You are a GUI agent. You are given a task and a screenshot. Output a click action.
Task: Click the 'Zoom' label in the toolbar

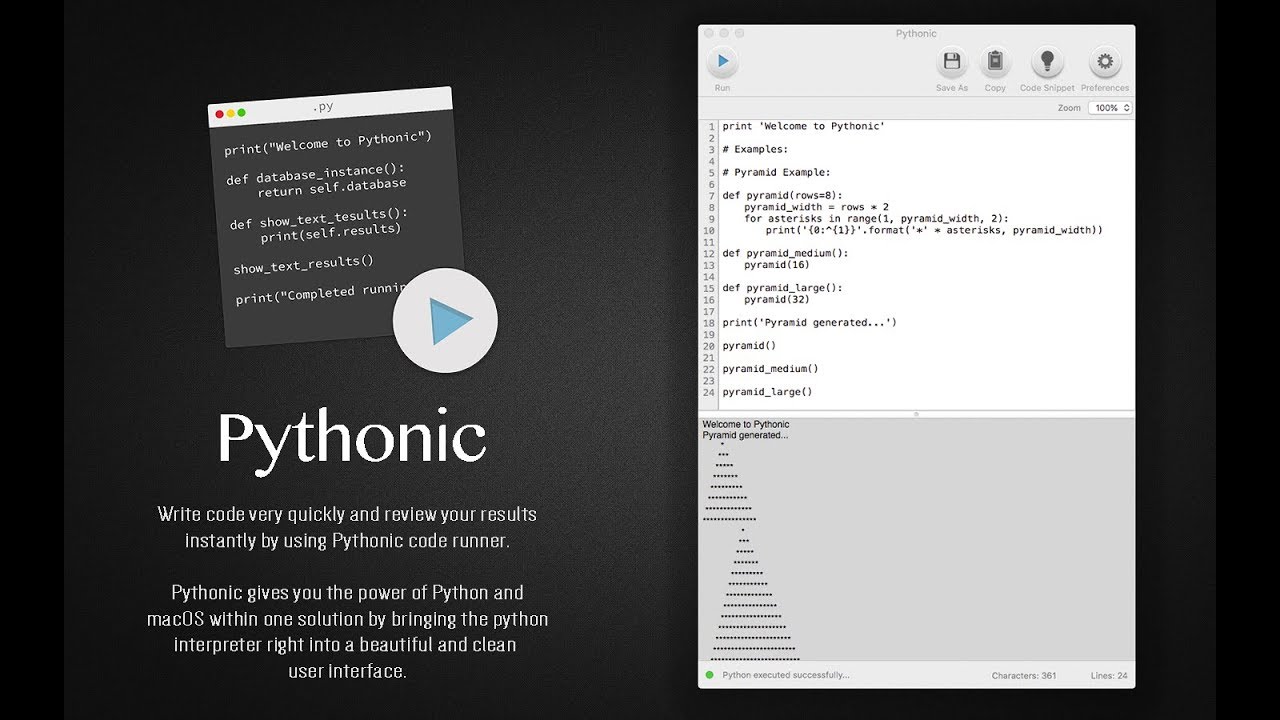pos(1069,108)
